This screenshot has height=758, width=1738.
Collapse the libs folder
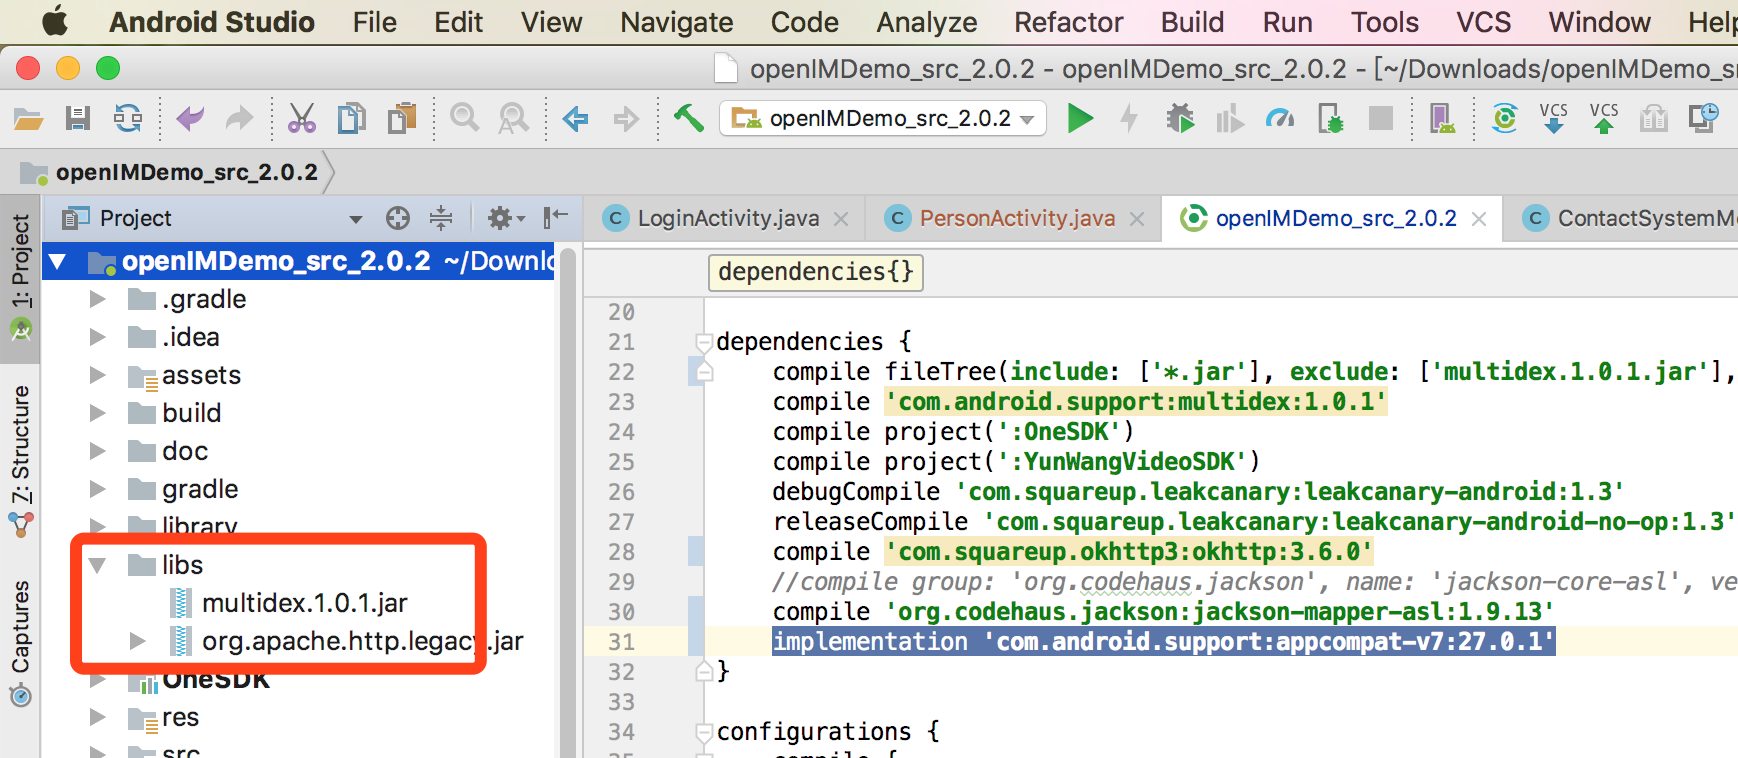[x=97, y=565]
